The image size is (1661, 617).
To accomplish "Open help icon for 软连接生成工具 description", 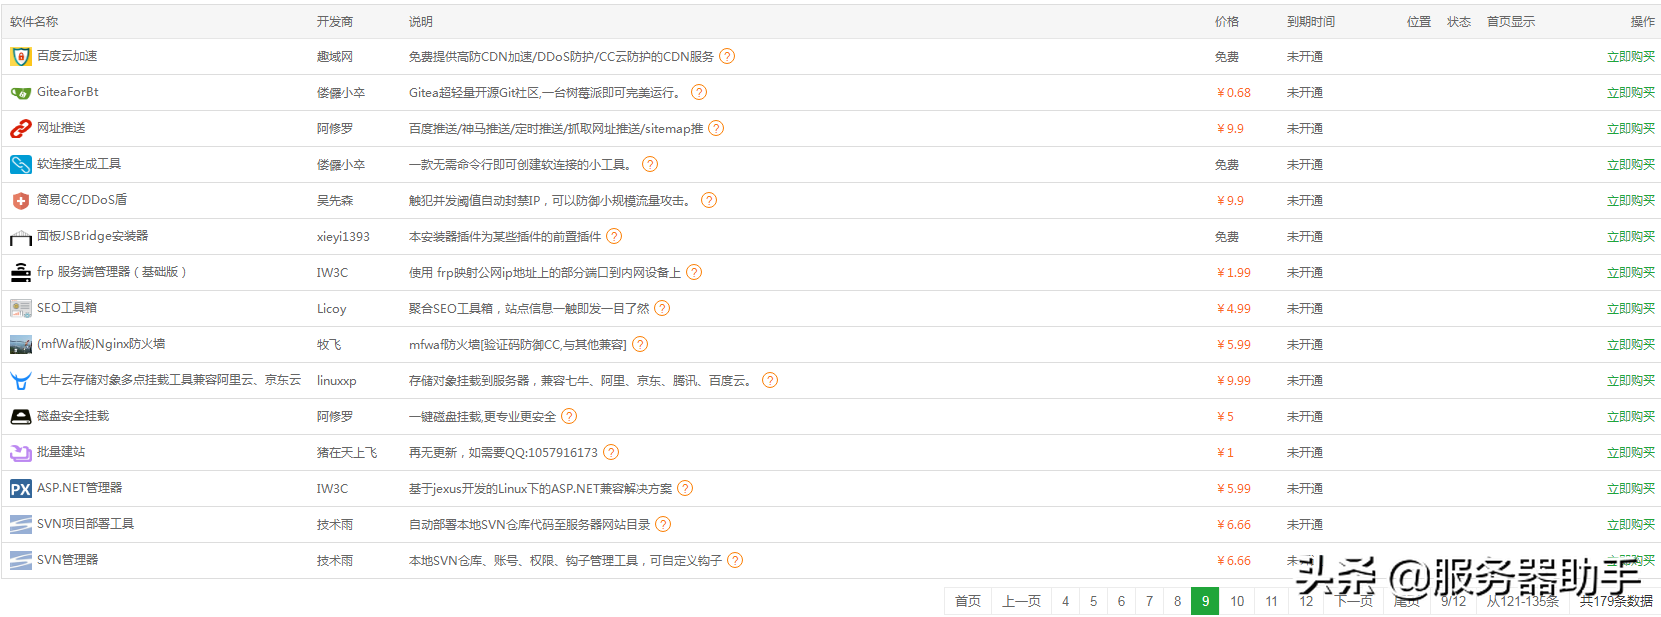I will pyautogui.click(x=650, y=164).
